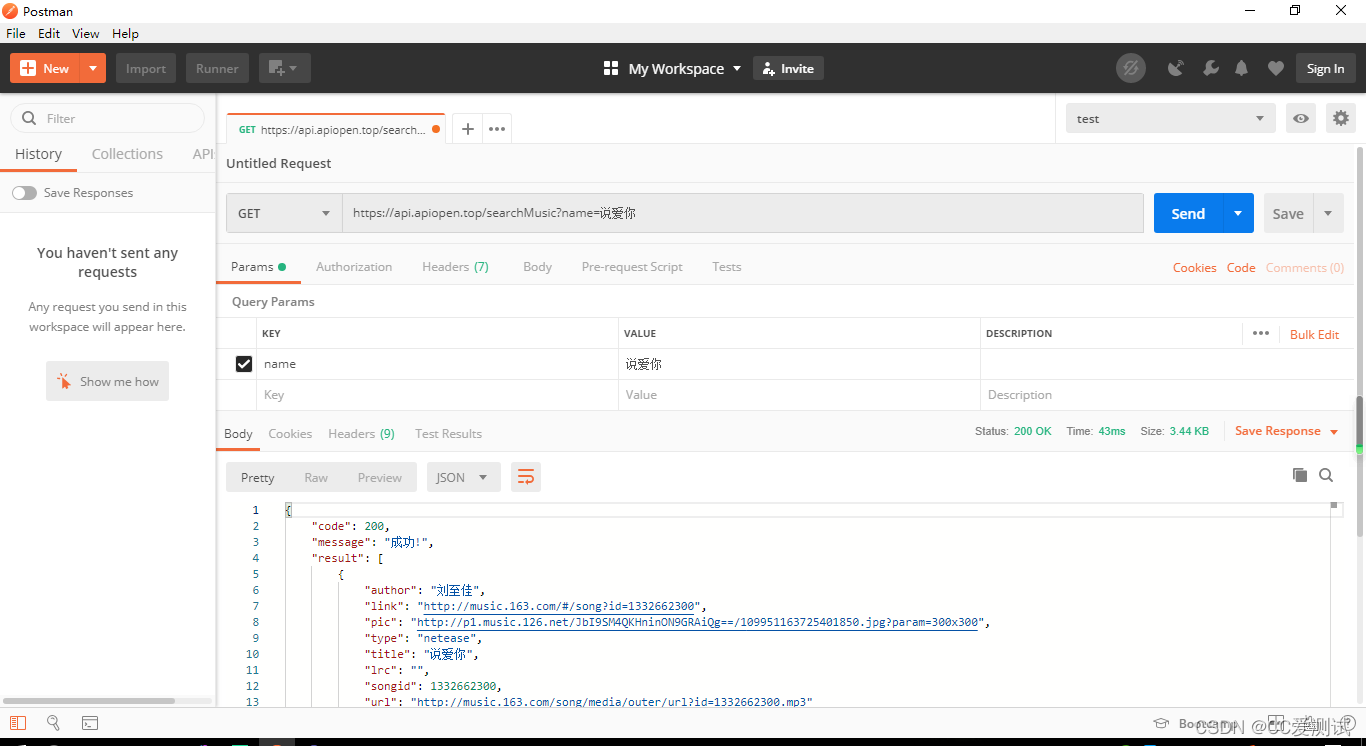Switch to the History sidebar tab
Screen dimensions: 1366x746
click(38, 154)
